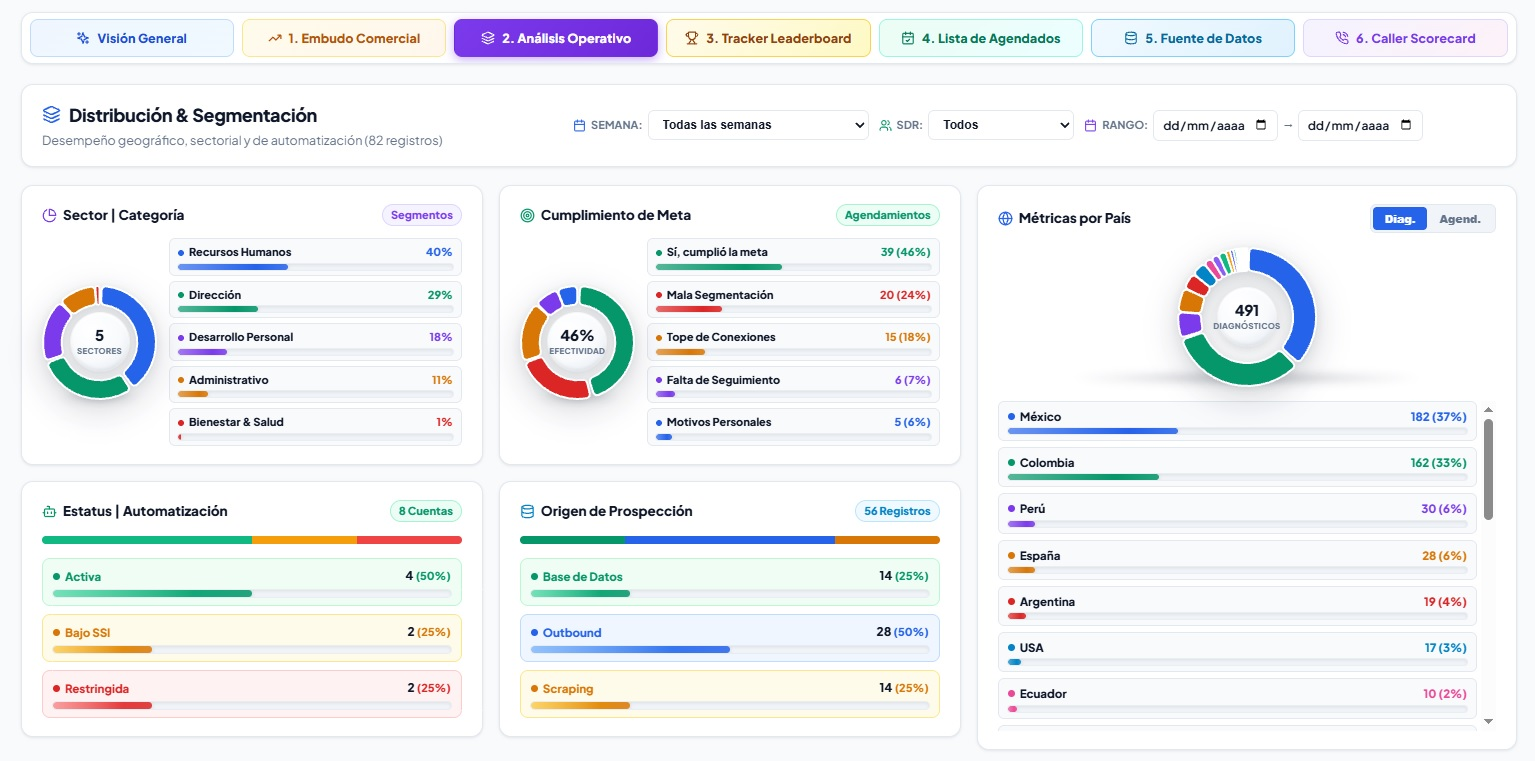The image size is (1535, 761).
Task: Click the start date input field
Action: coord(1215,125)
